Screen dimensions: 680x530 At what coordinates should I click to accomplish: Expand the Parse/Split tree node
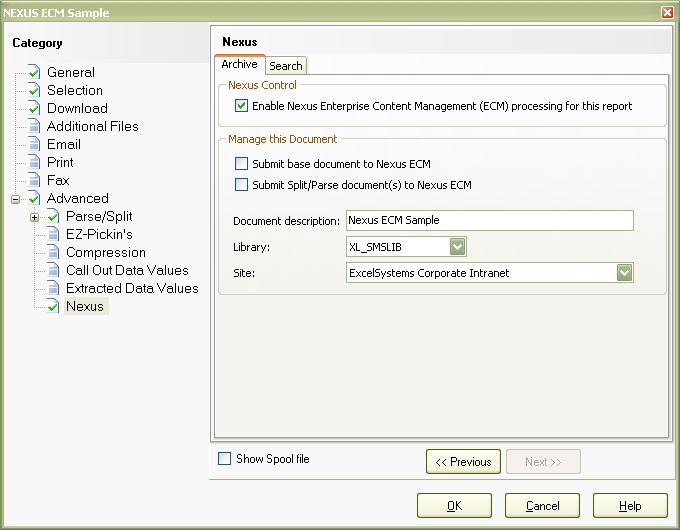(x=35, y=217)
